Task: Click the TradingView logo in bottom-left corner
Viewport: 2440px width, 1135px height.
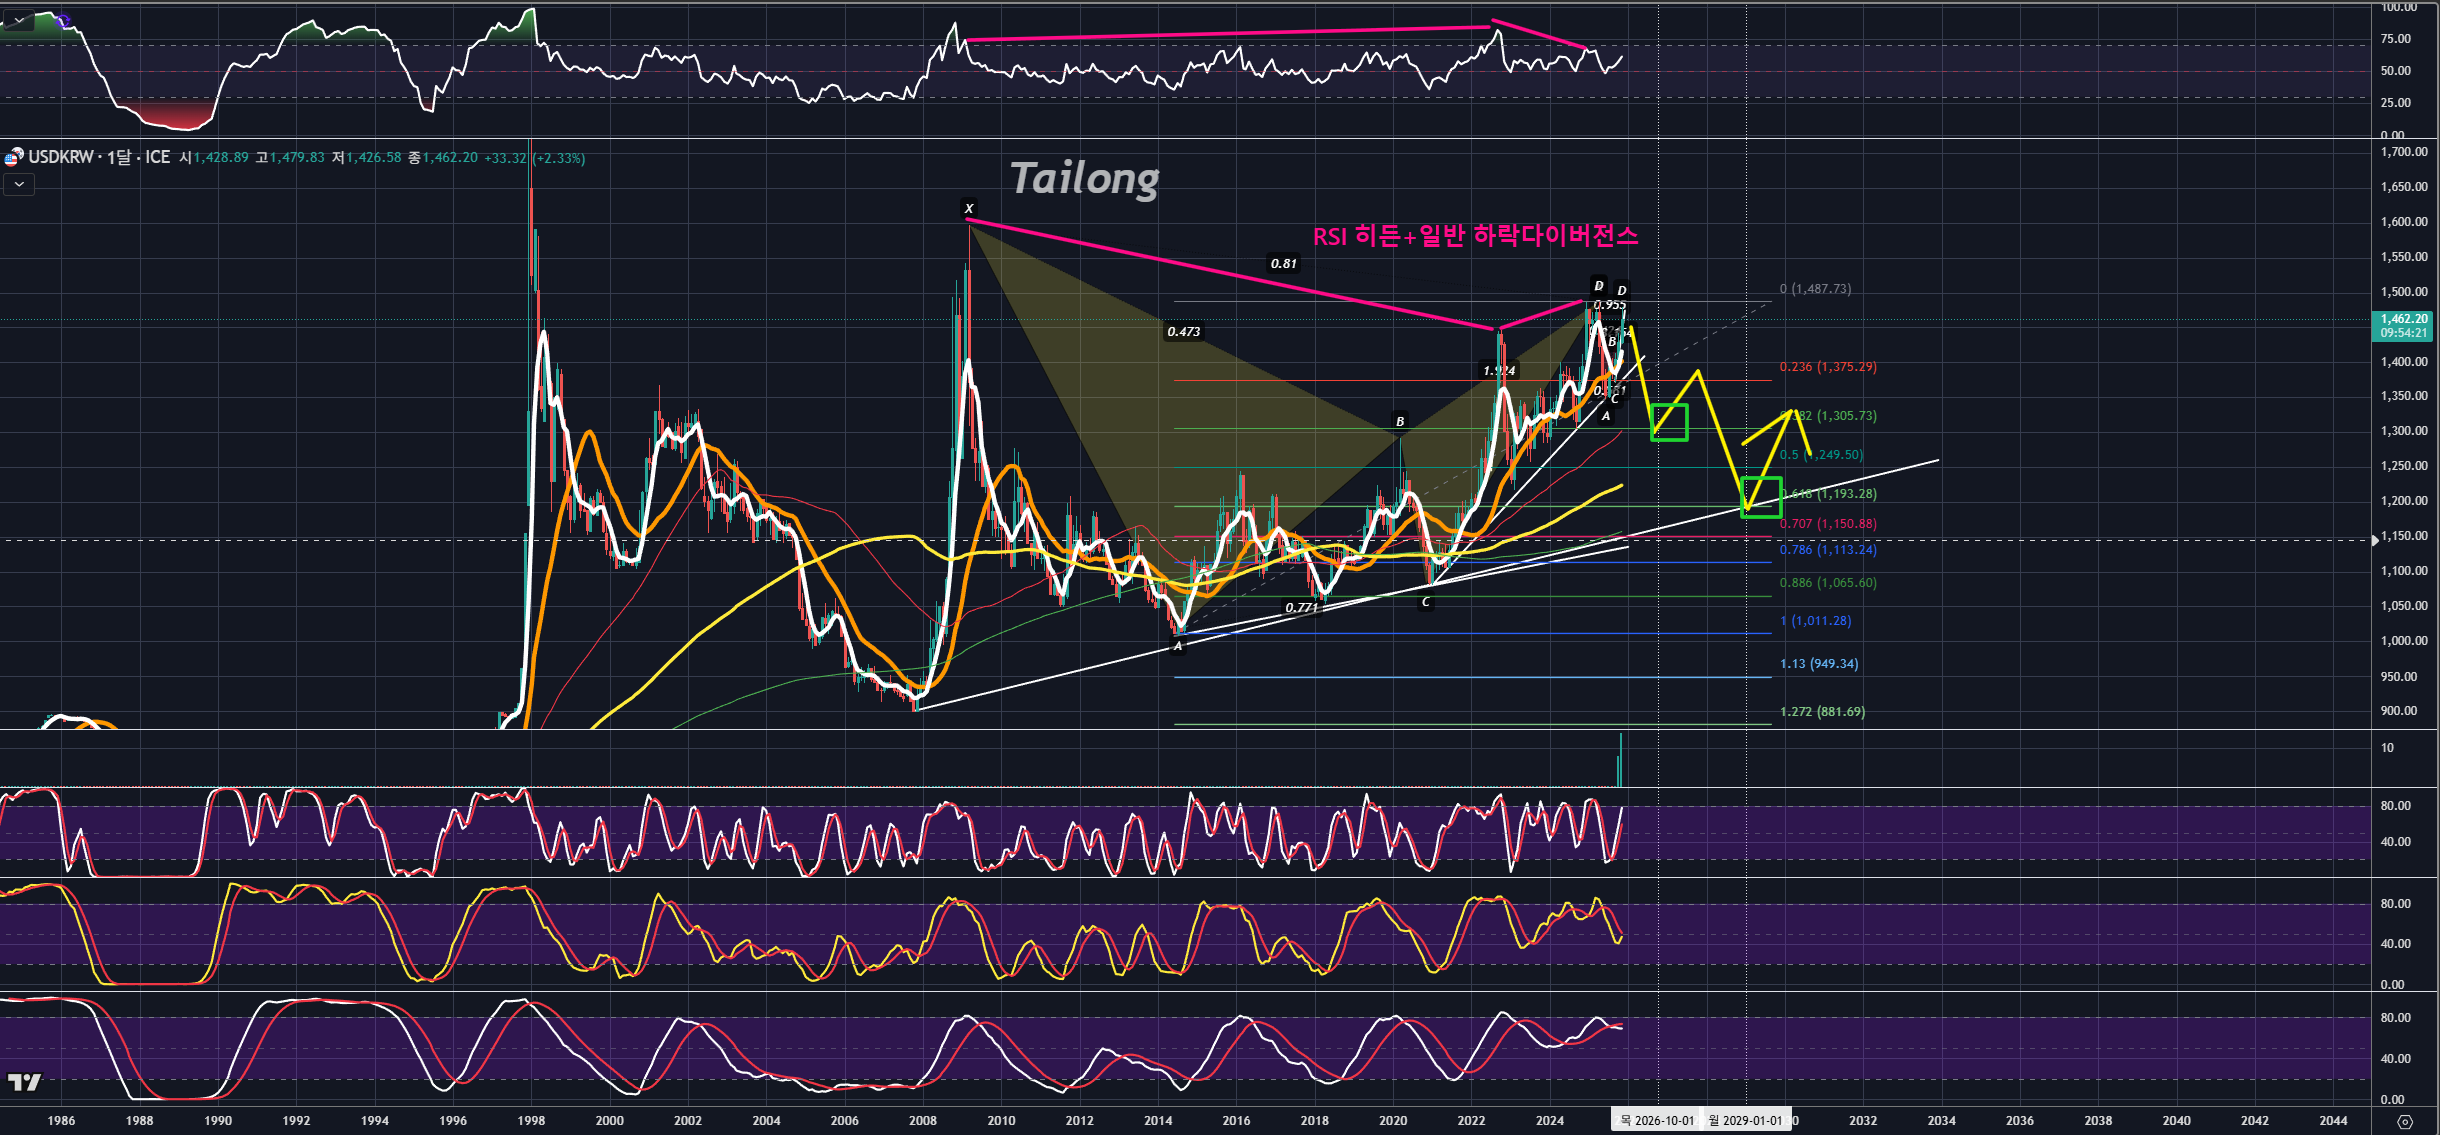Action: 25,1082
